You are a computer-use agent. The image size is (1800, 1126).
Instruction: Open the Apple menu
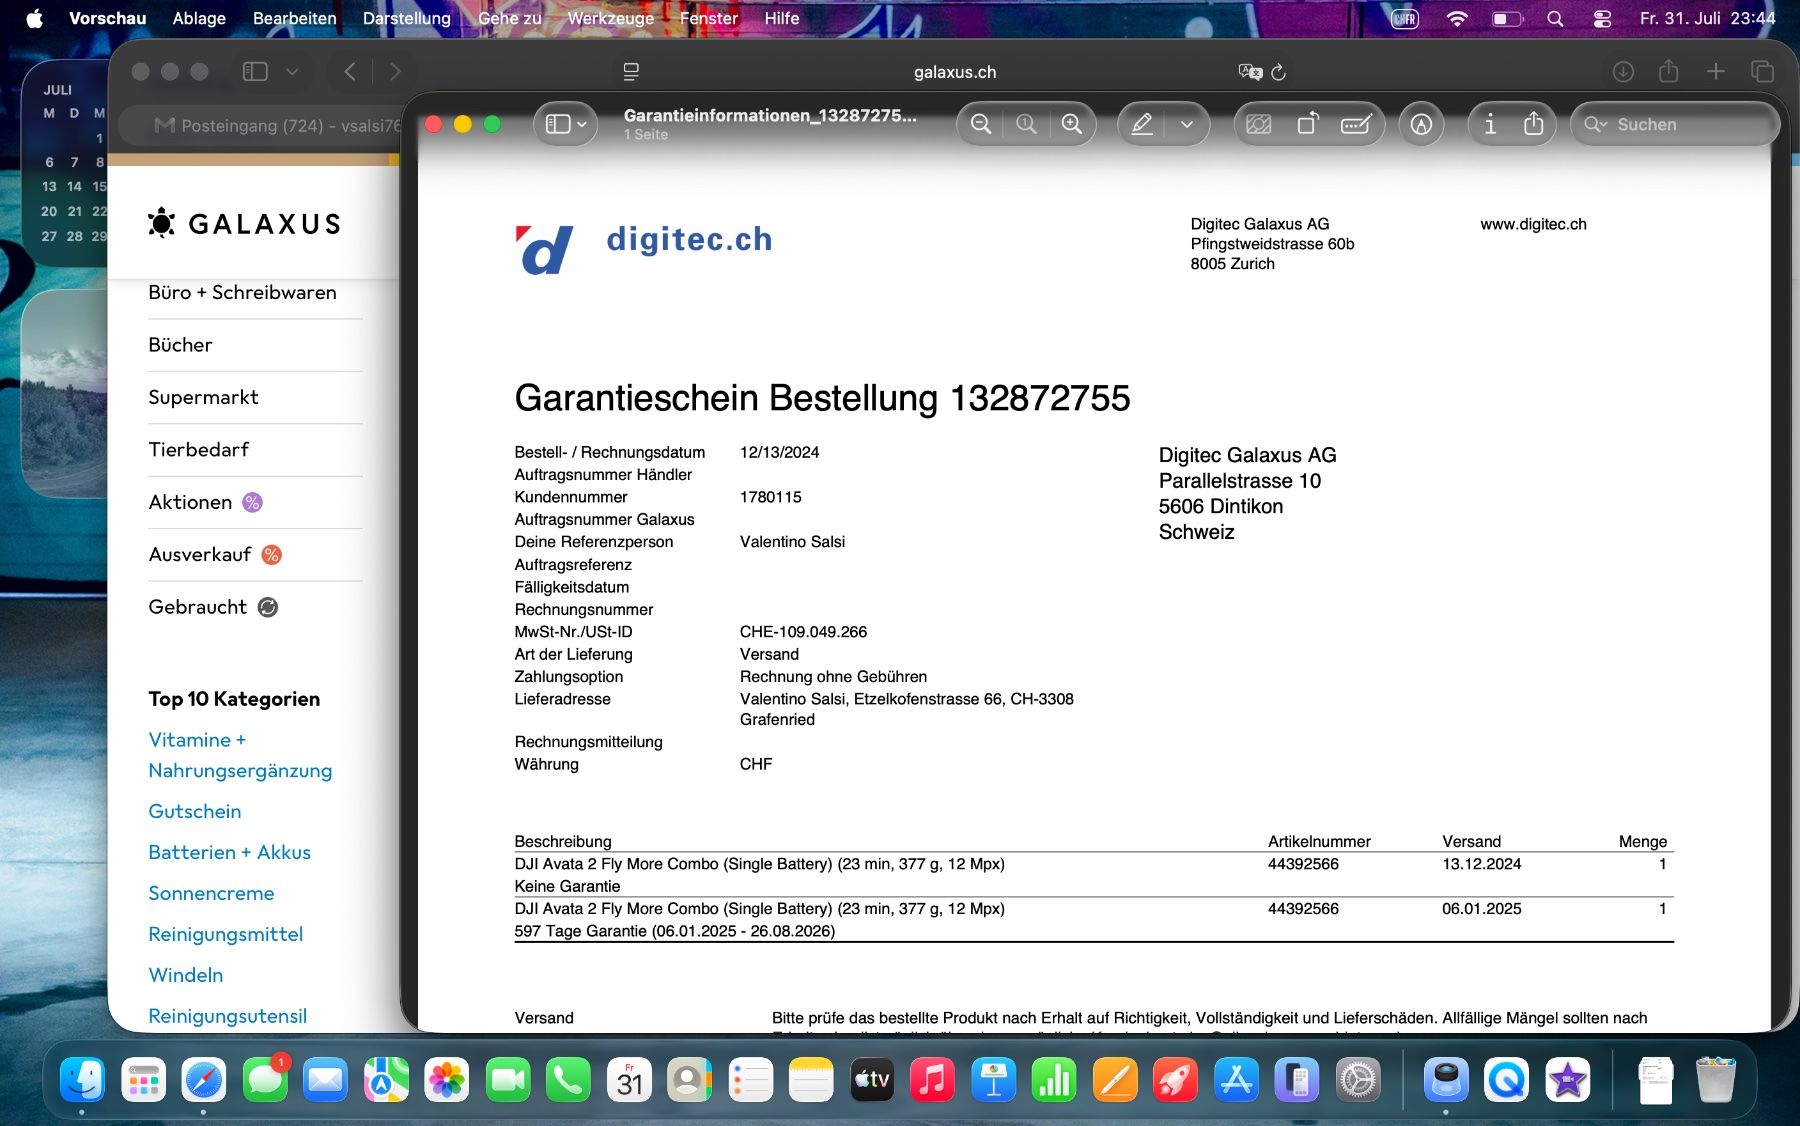tap(34, 18)
